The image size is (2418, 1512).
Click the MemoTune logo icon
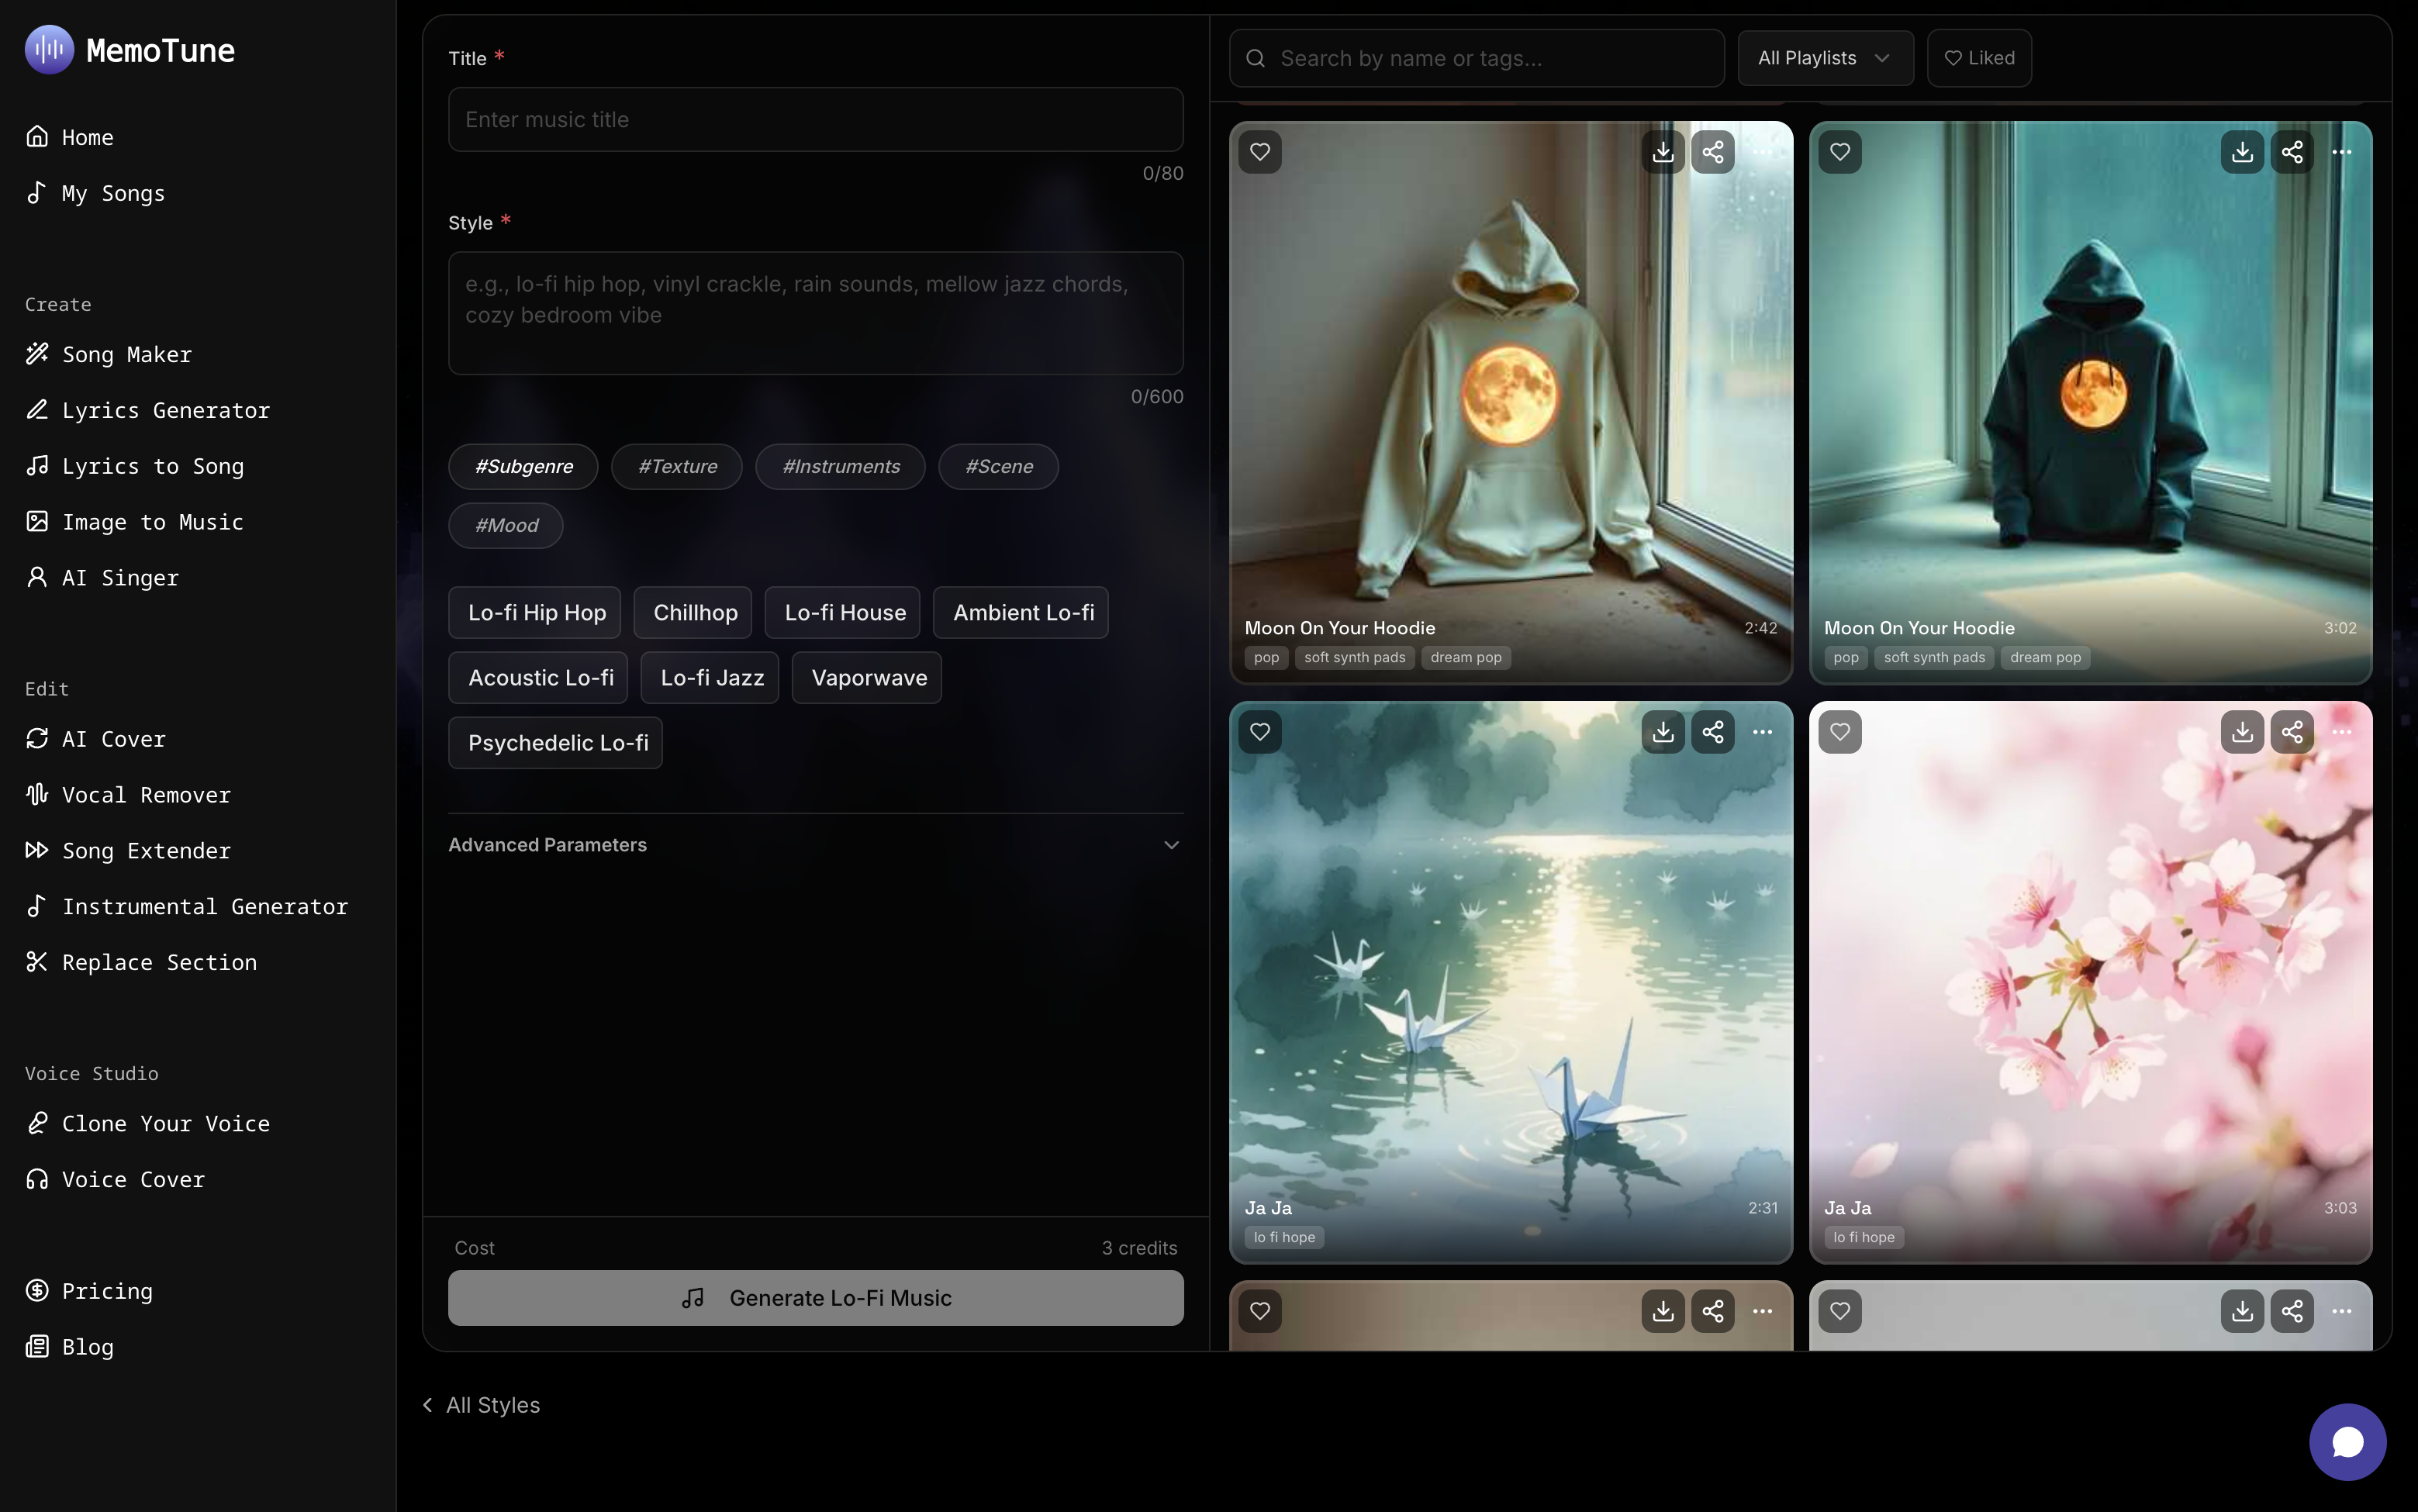tap(49, 50)
